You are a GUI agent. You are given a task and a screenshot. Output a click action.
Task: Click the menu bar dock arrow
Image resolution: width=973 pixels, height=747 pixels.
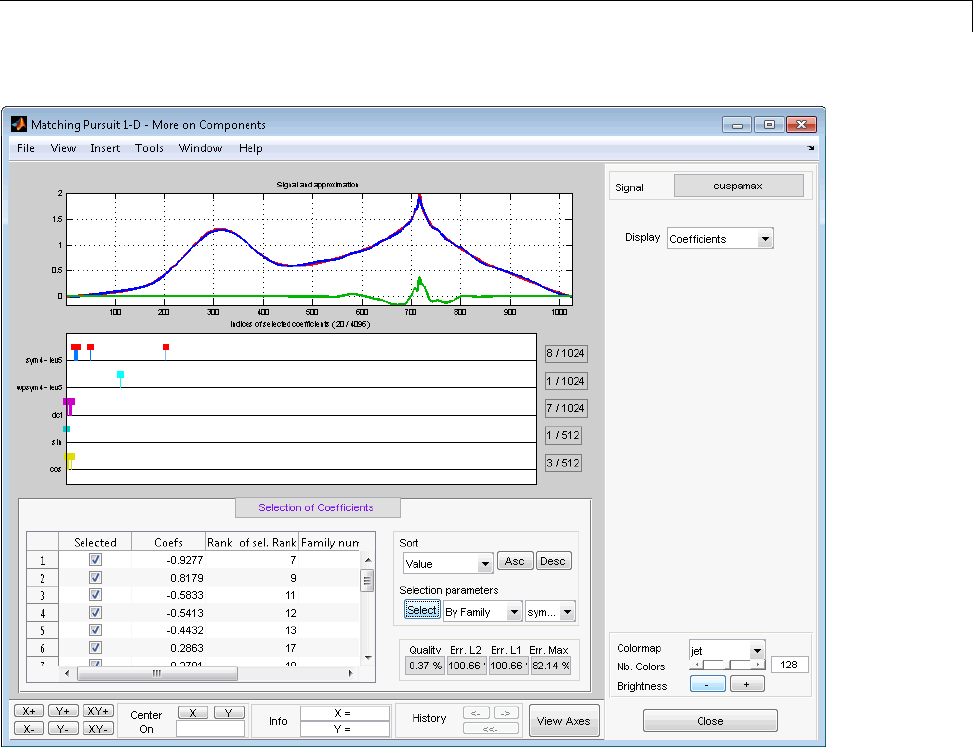(811, 148)
